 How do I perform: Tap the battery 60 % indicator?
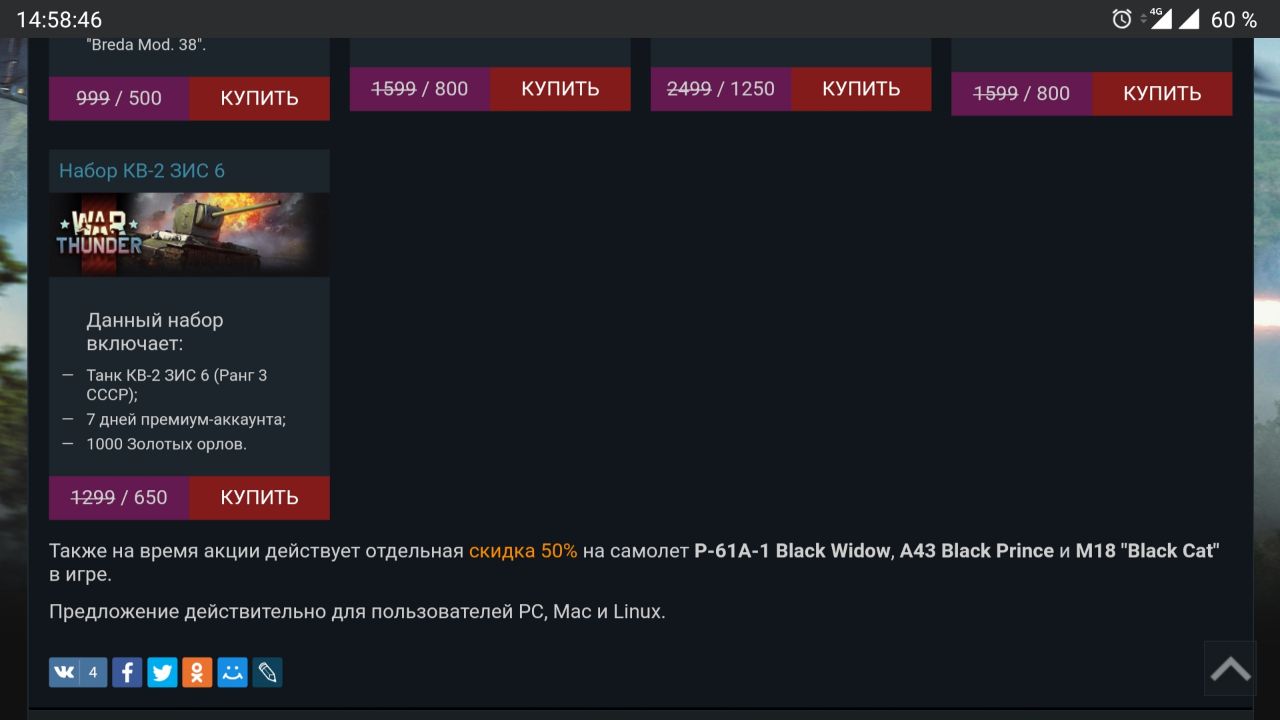pos(1233,19)
